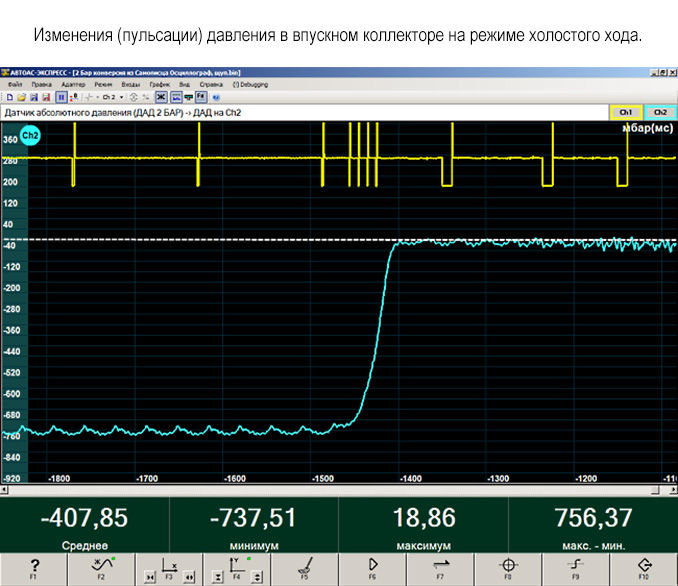Click the 360 pressure axis label
The image size is (678, 586).
tap(10, 140)
